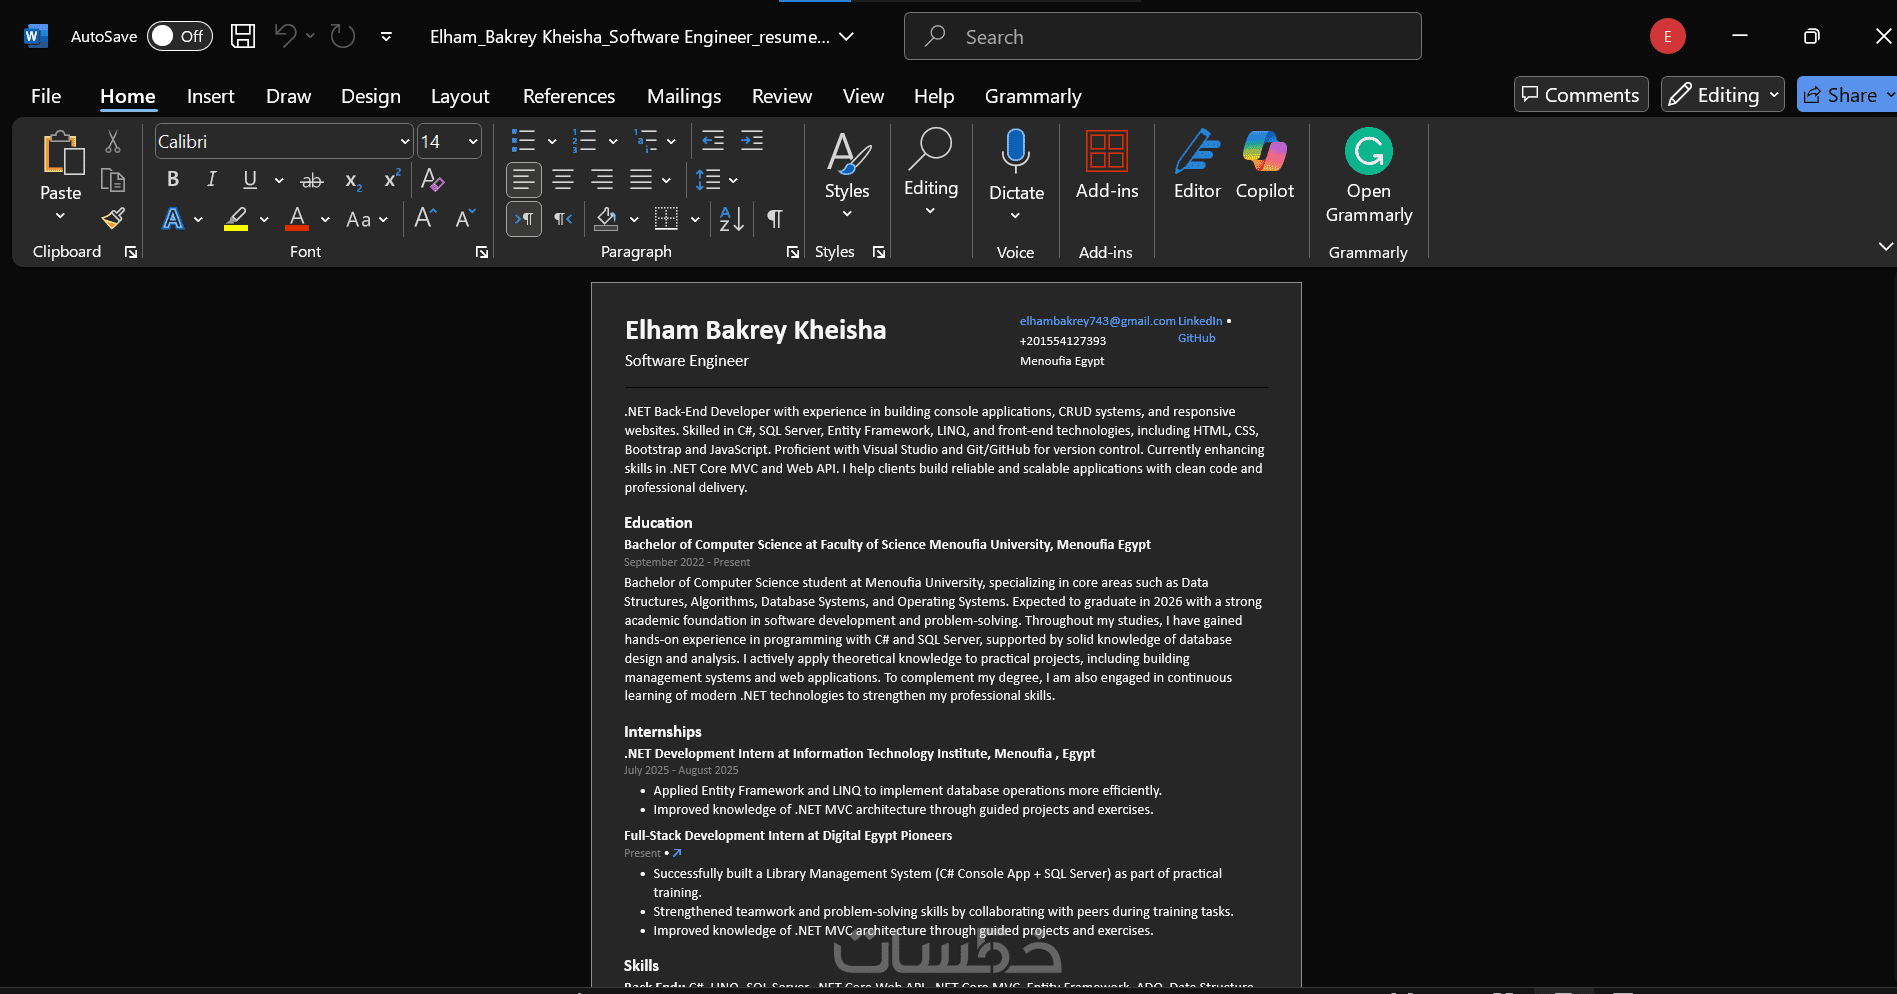Click the Paste clipboard icon
This screenshot has height=994, width=1897.
pyautogui.click(x=61, y=153)
